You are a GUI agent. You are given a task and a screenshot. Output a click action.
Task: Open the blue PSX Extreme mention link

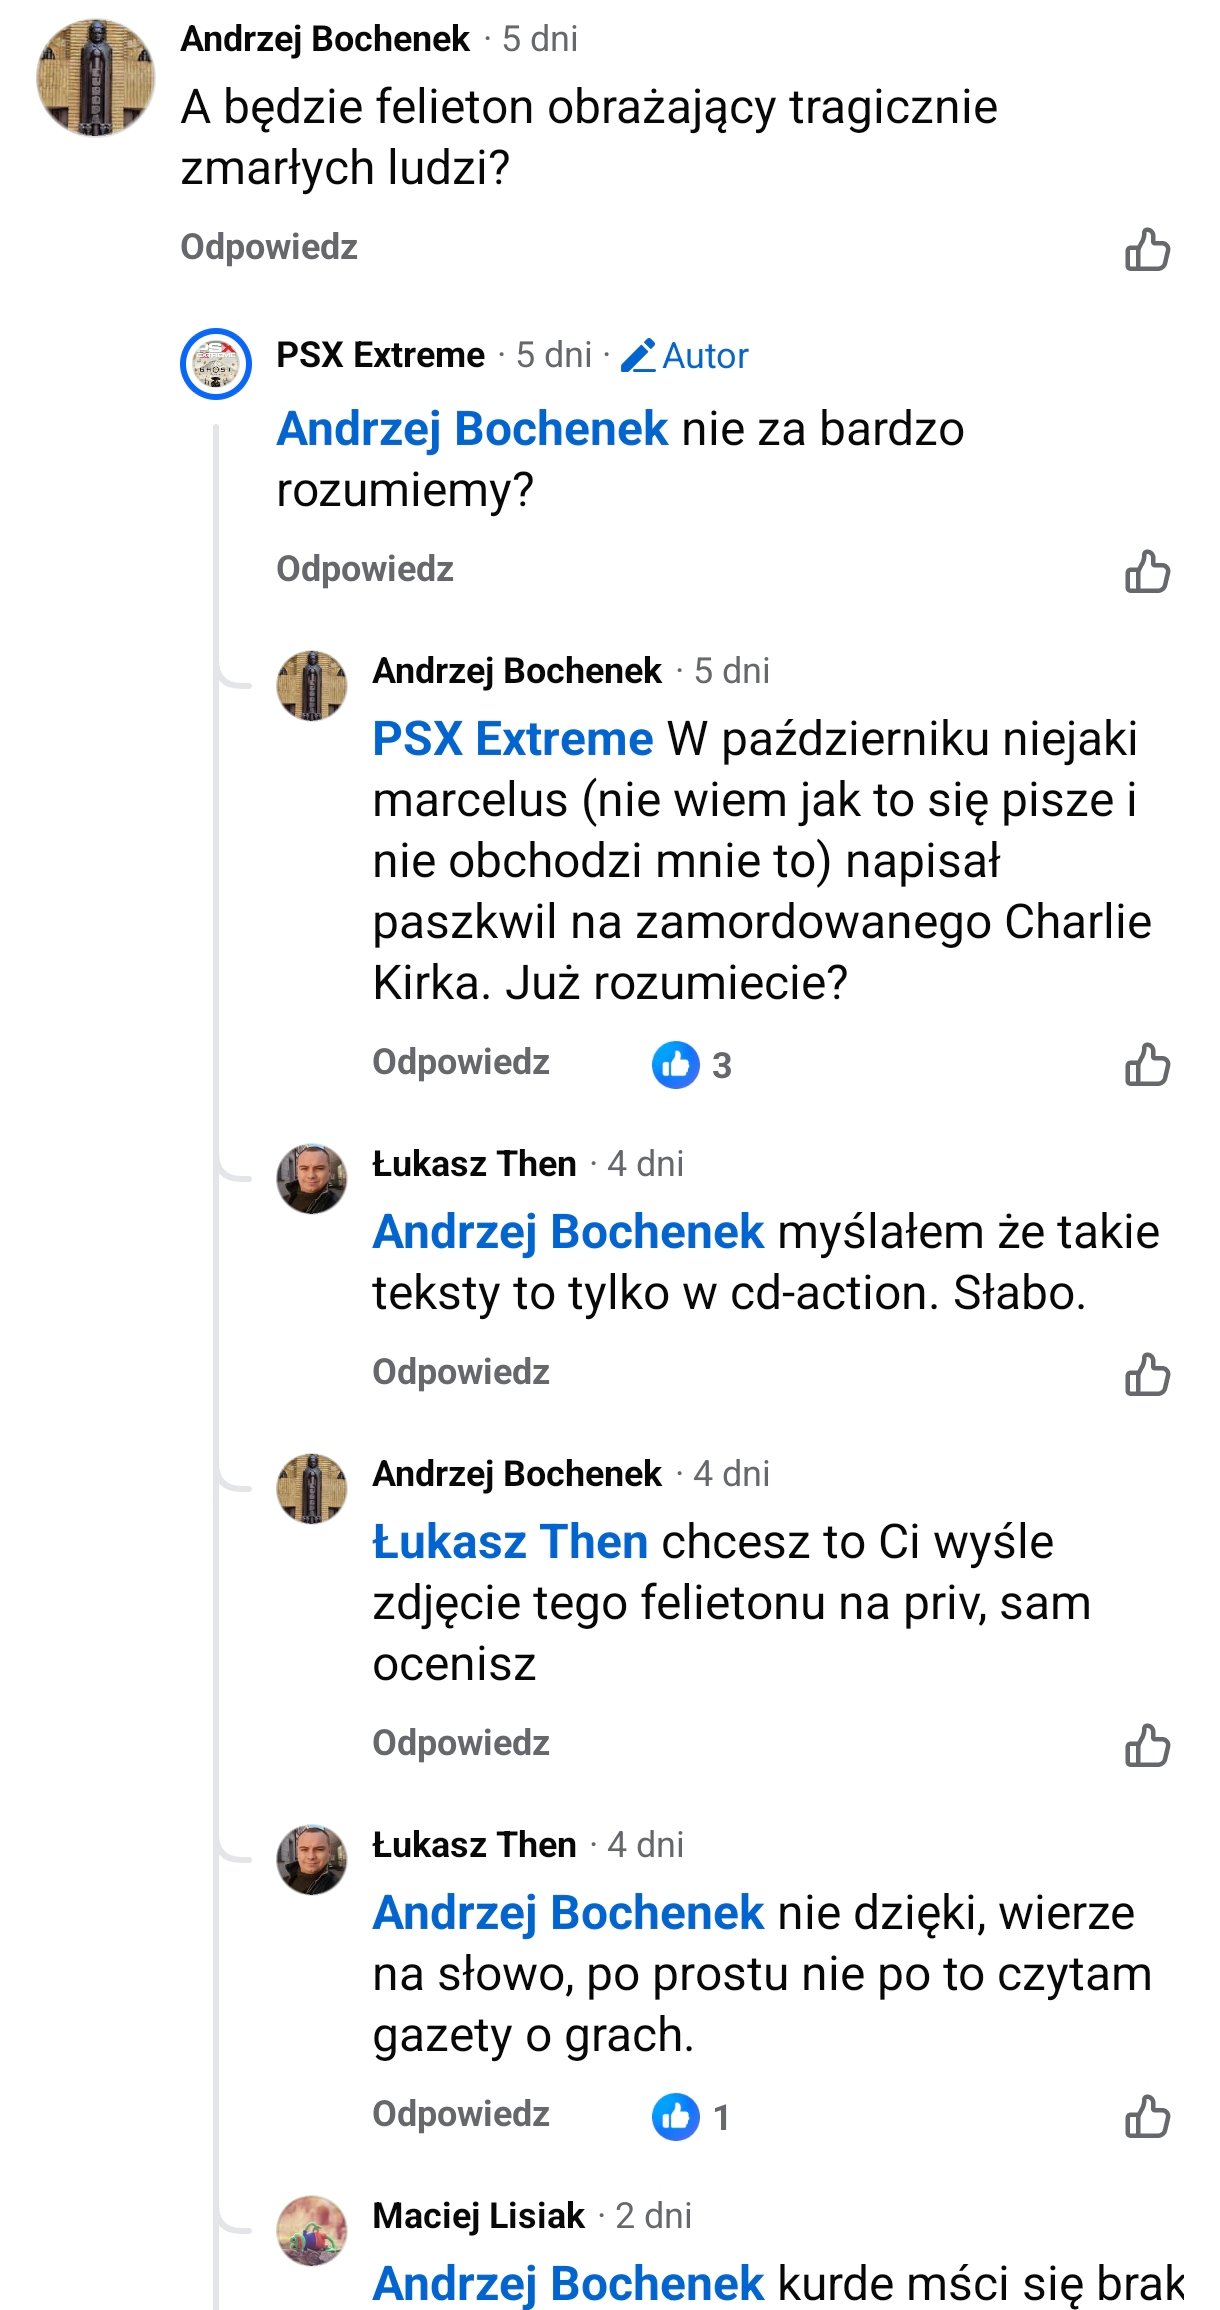click(x=512, y=740)
